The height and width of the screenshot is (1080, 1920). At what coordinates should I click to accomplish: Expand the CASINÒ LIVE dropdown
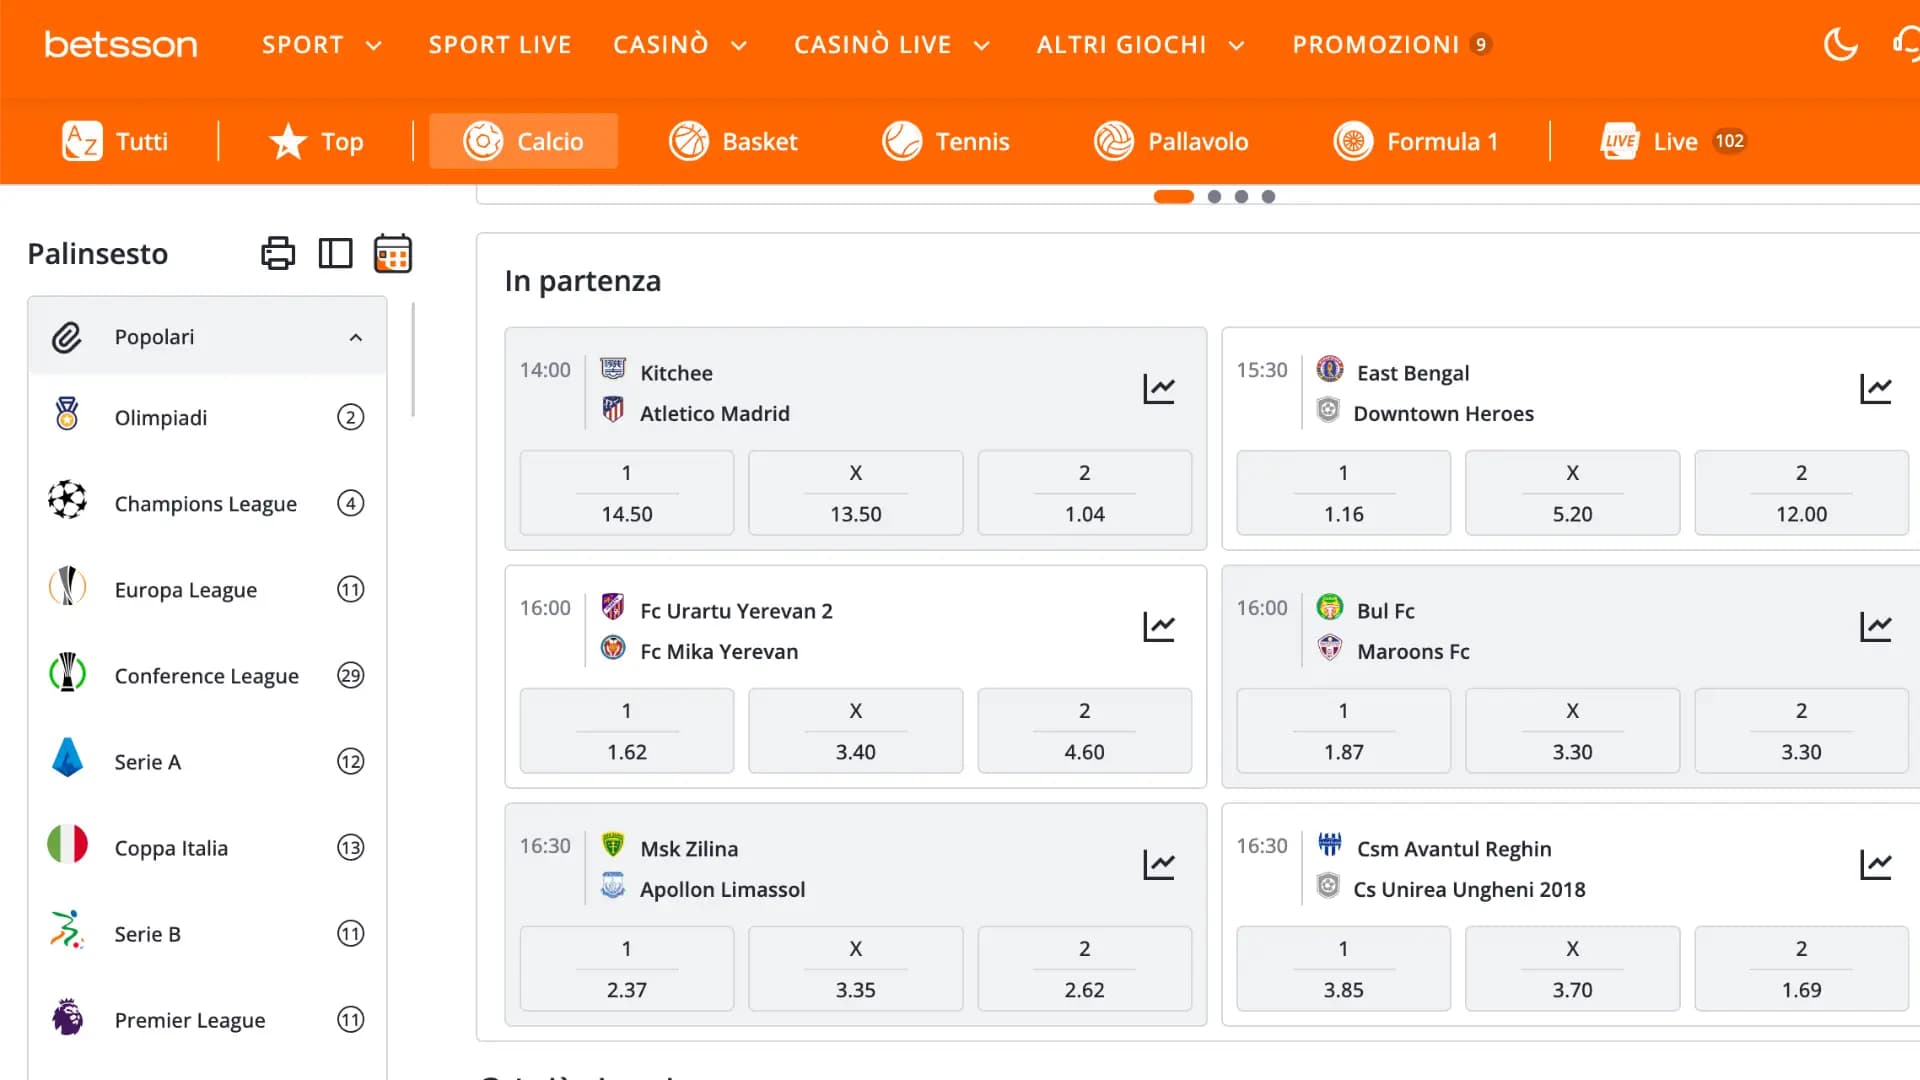(x=890, y=44)
